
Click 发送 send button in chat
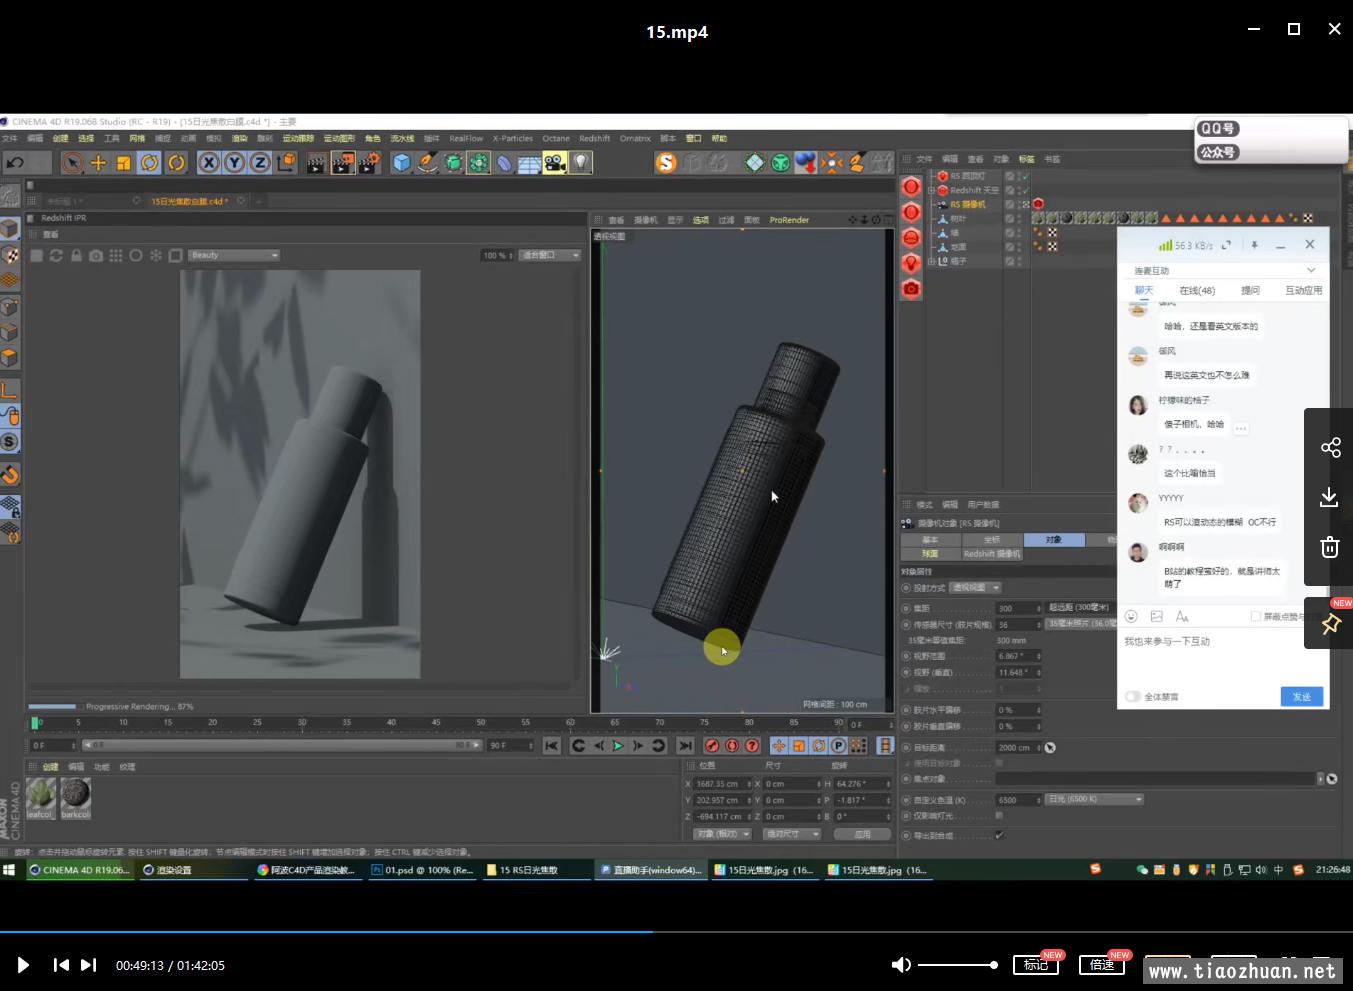pyautogui.click(x=1301, y=696)
